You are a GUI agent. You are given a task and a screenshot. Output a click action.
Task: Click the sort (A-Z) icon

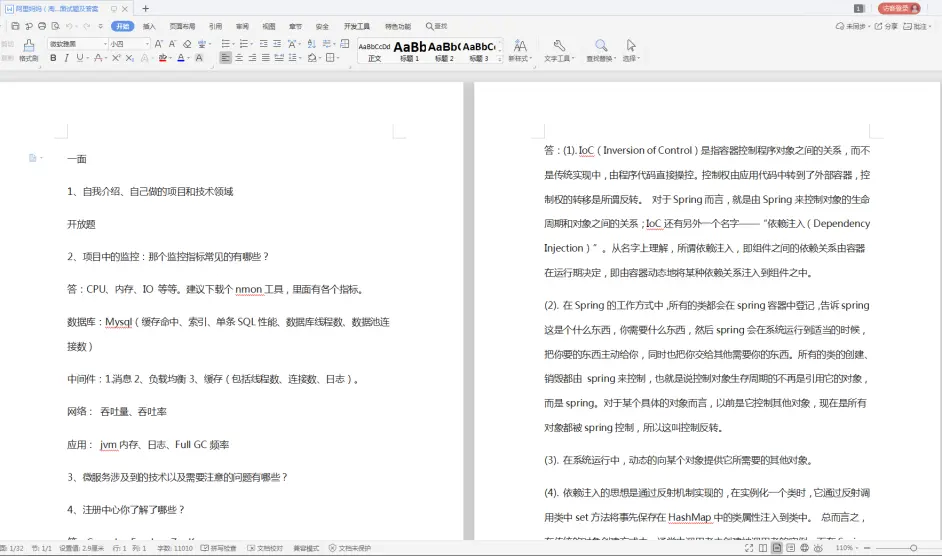point(311,44)
